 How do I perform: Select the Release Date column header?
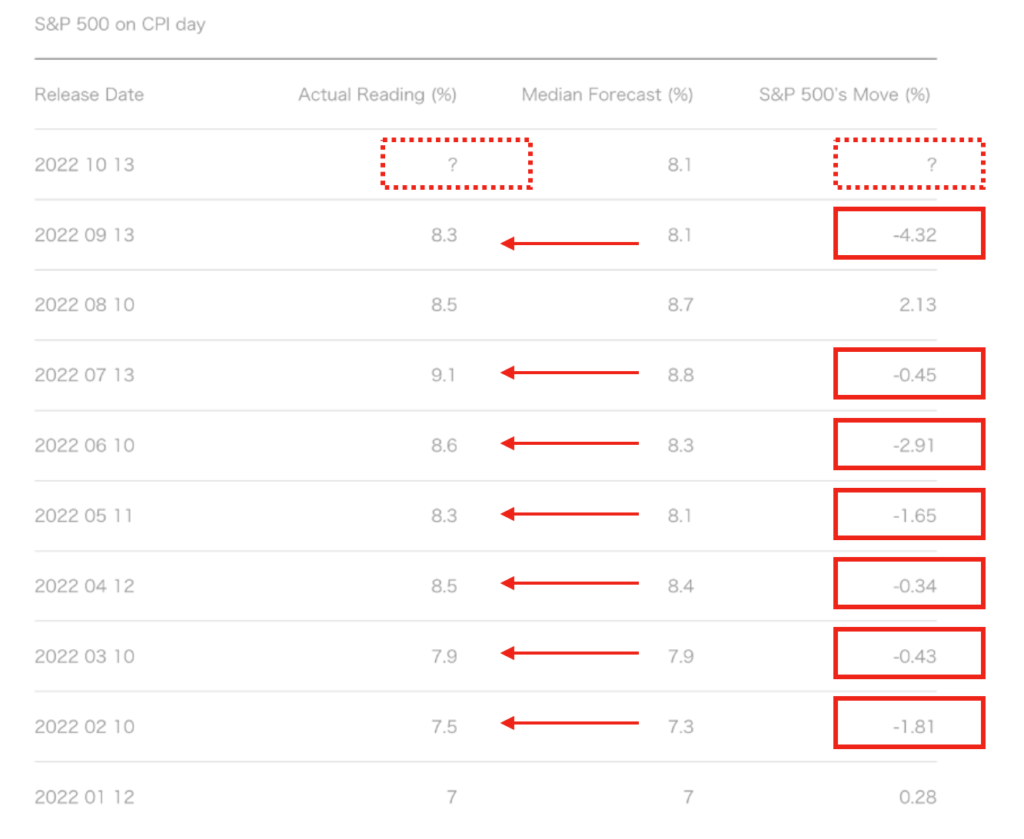89,95
